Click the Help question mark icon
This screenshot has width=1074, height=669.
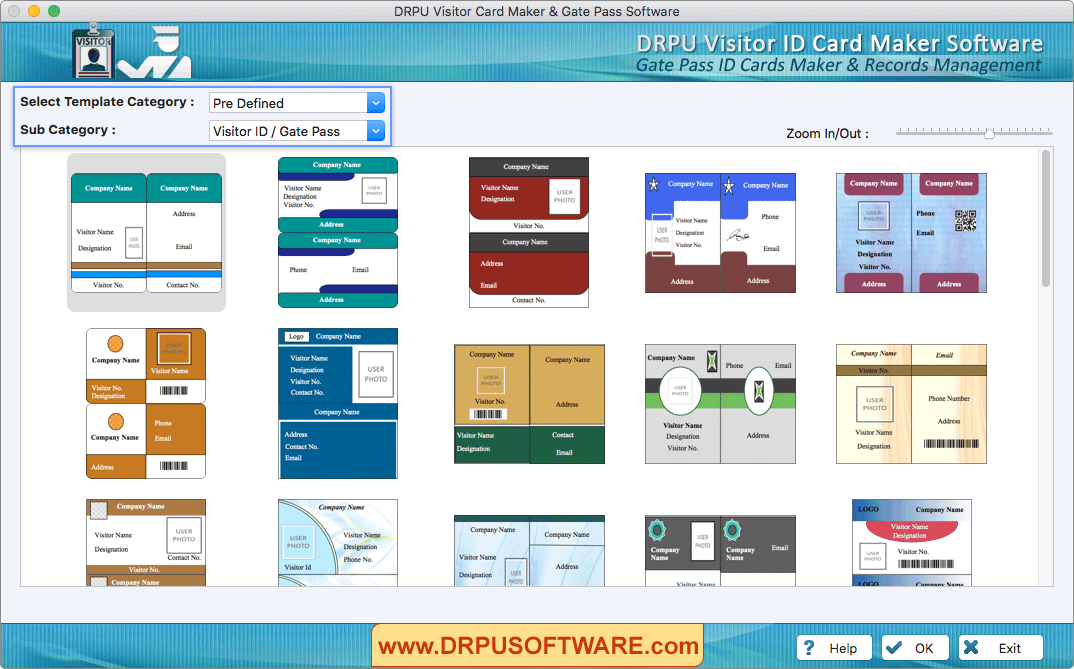(809, 648)
